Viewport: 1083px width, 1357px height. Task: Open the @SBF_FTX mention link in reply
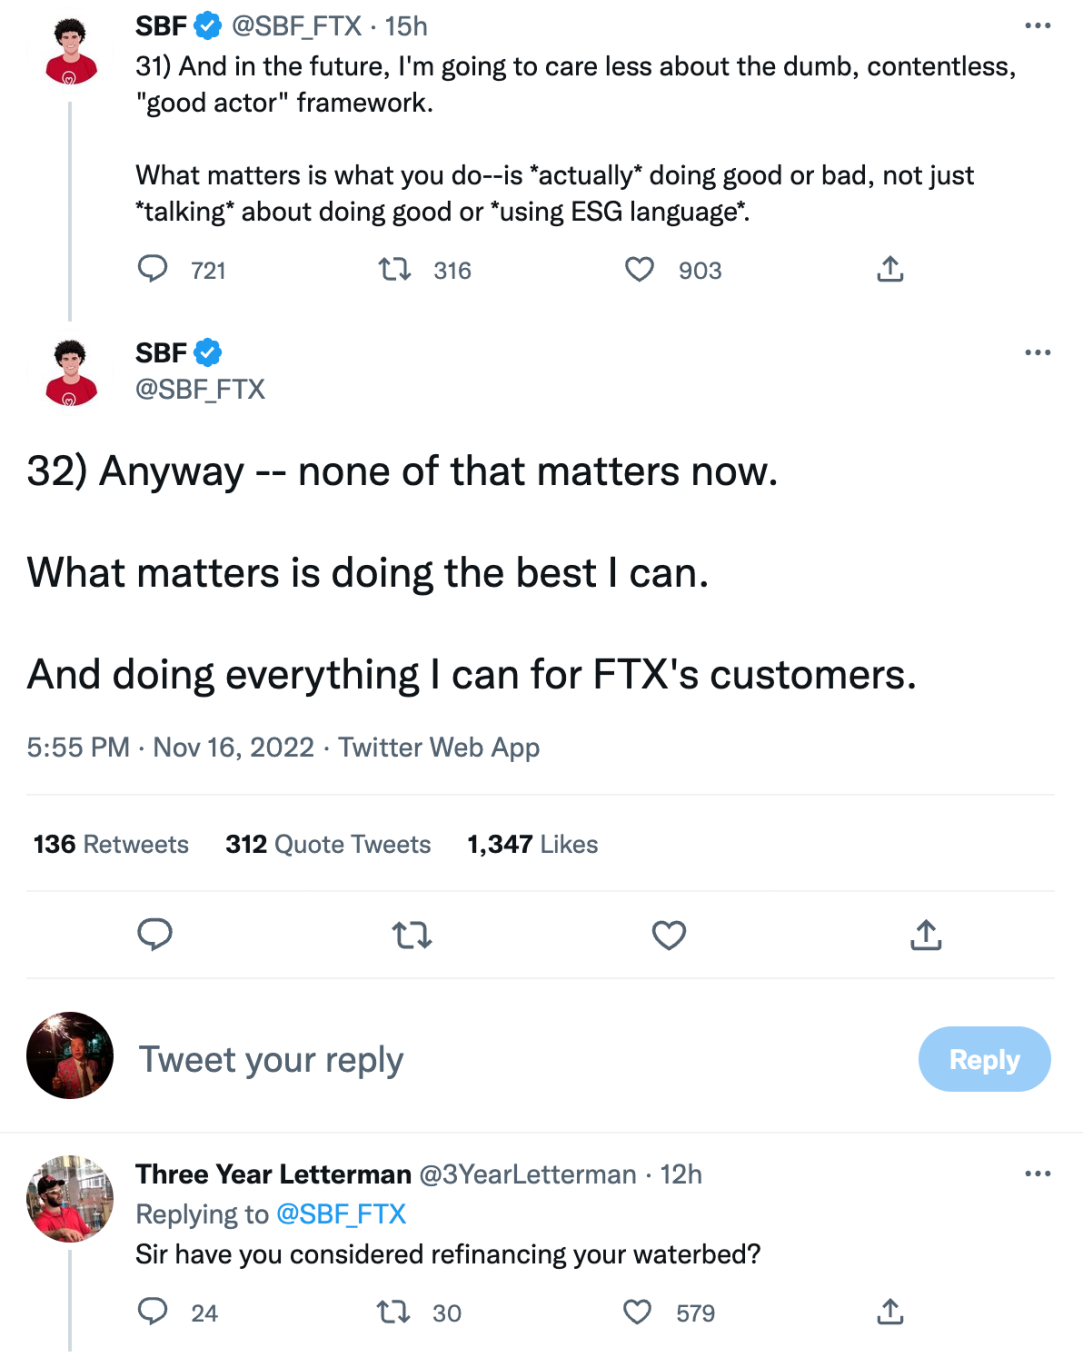(341, 1214)
